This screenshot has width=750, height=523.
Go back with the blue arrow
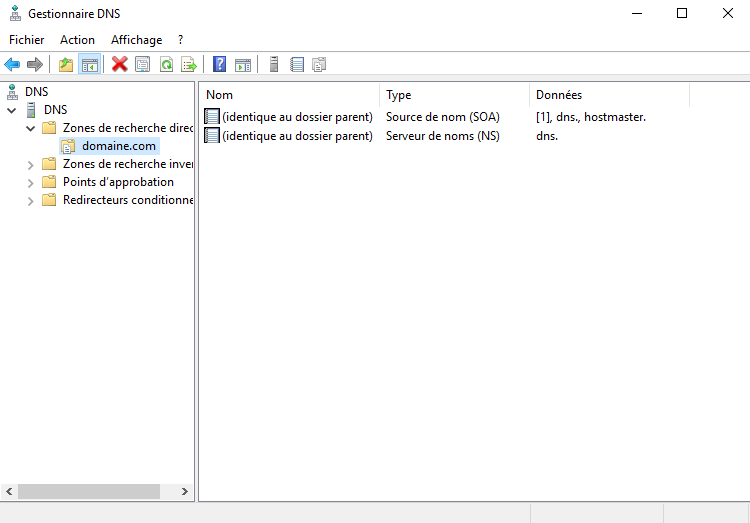(12, 64)
